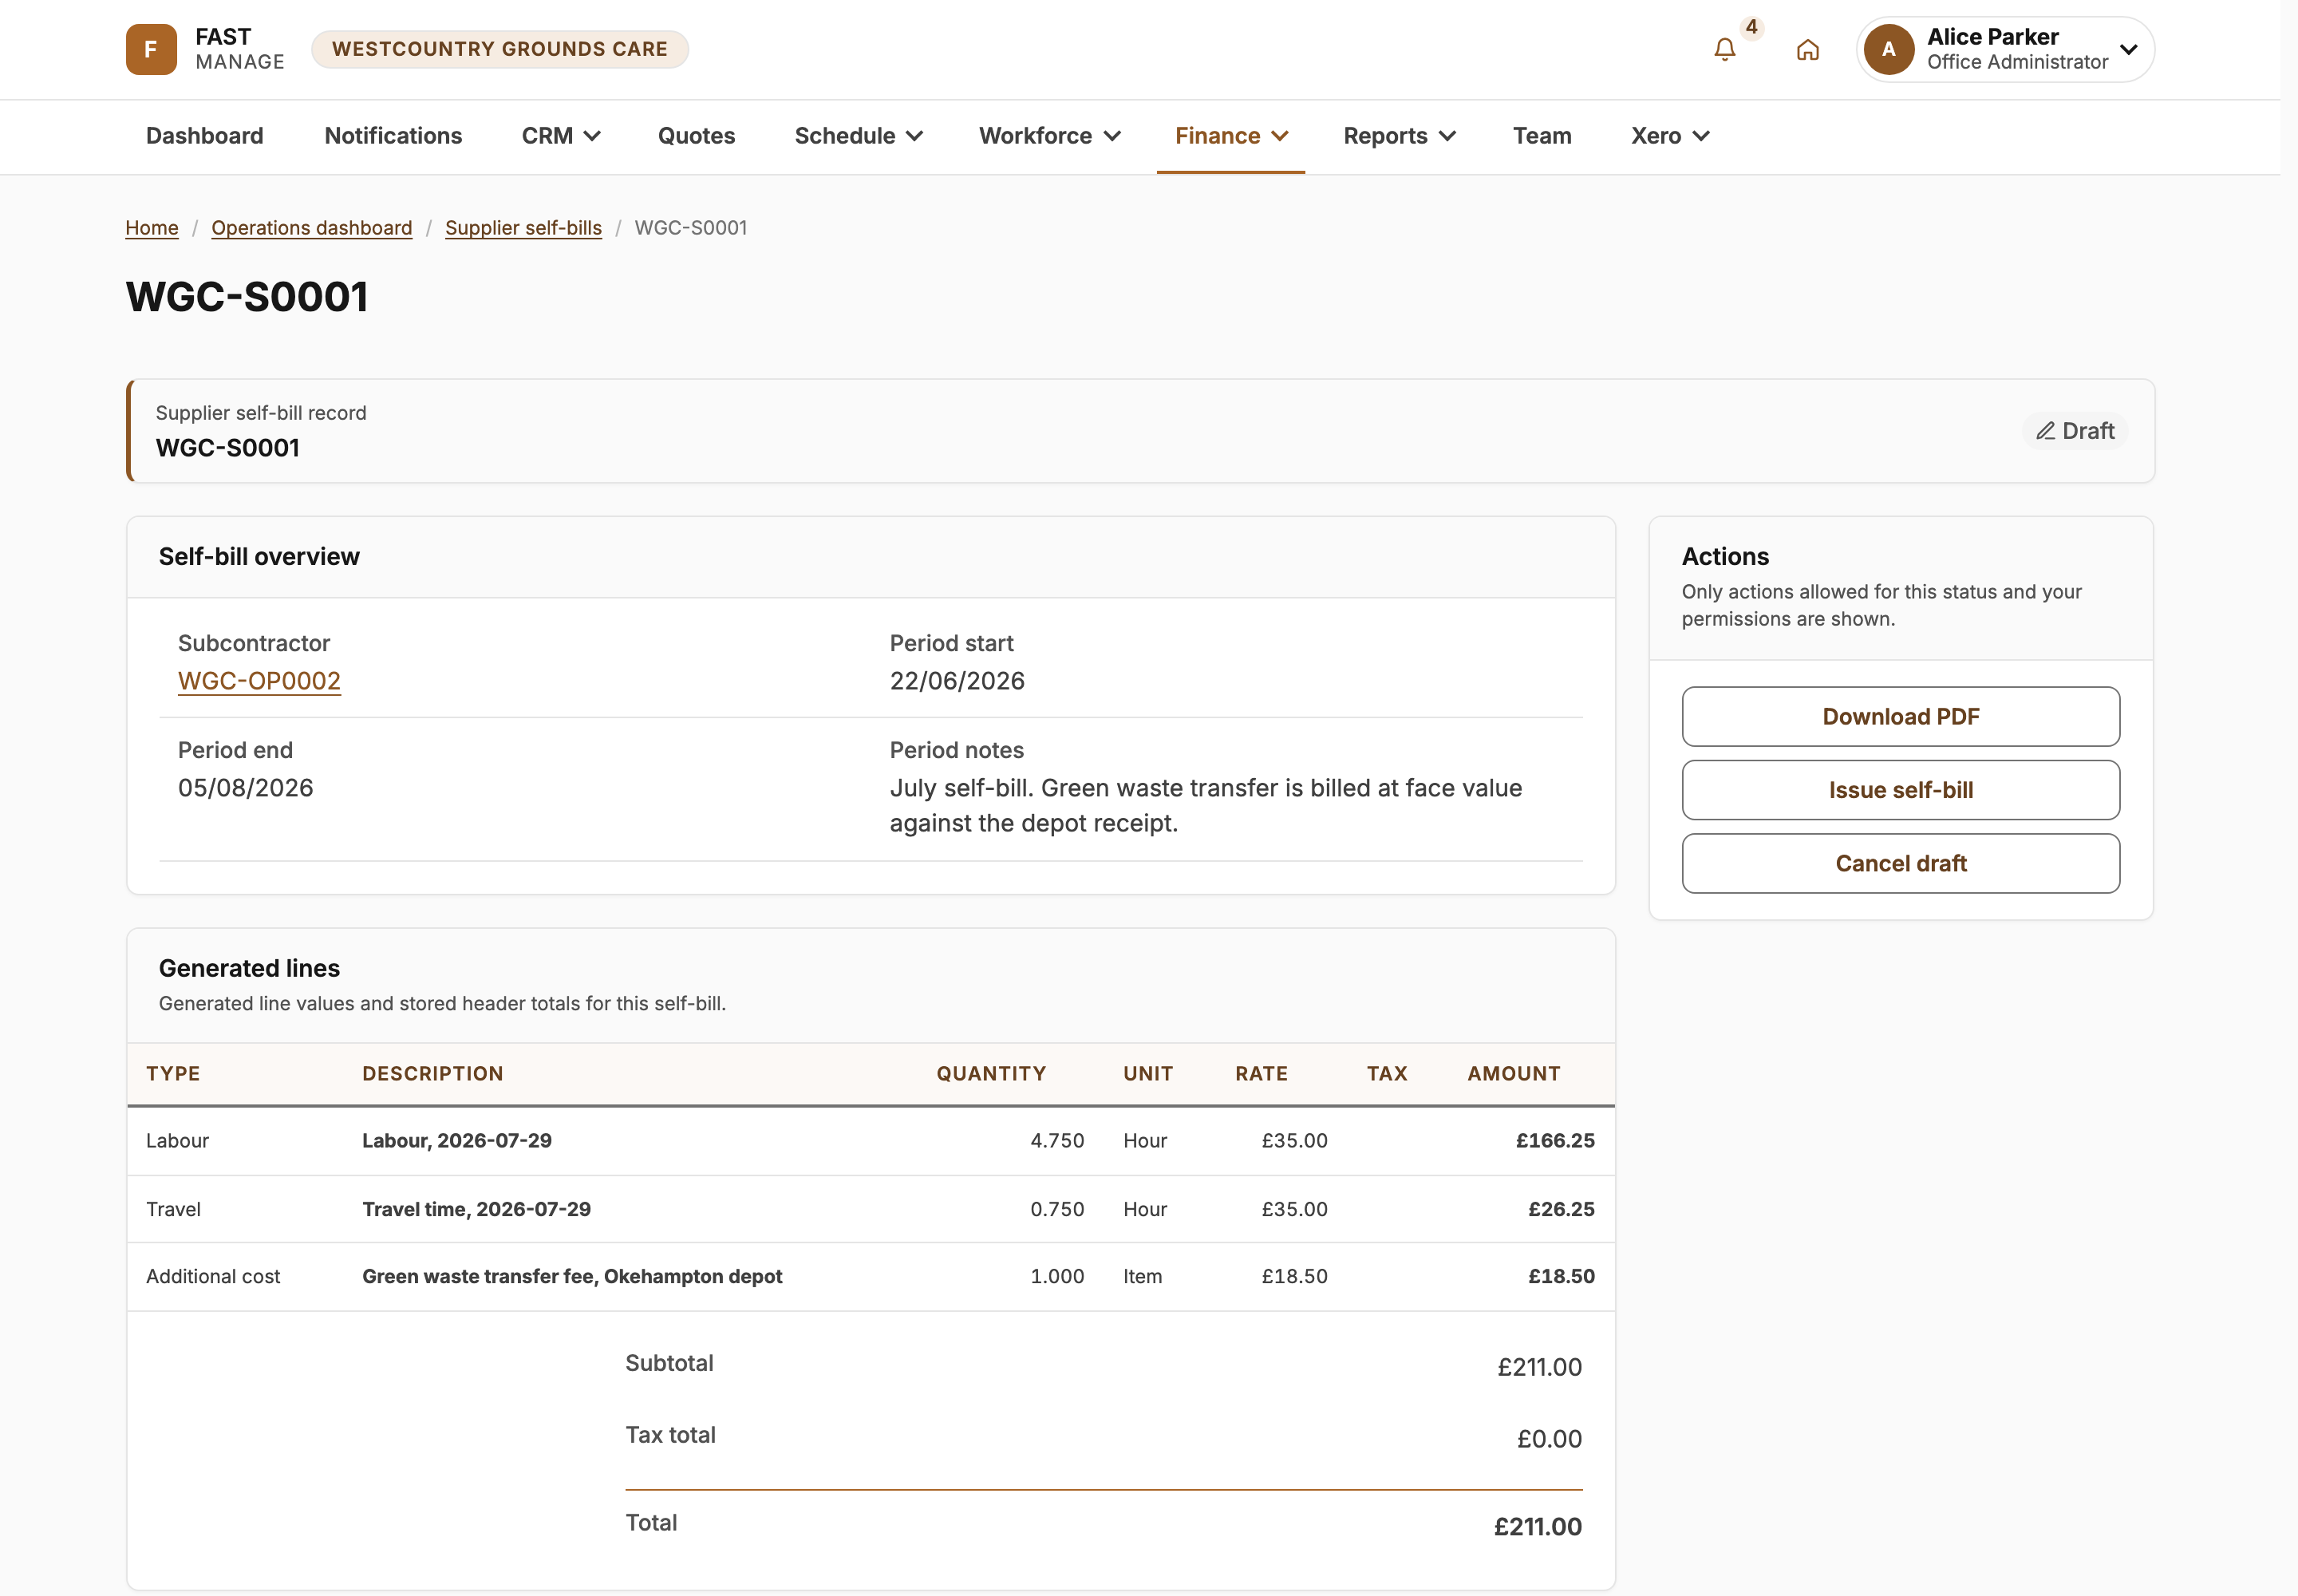Click the Fast Manage logo icon
This screenshot has width=2298, height=1596.
point(151,49)
